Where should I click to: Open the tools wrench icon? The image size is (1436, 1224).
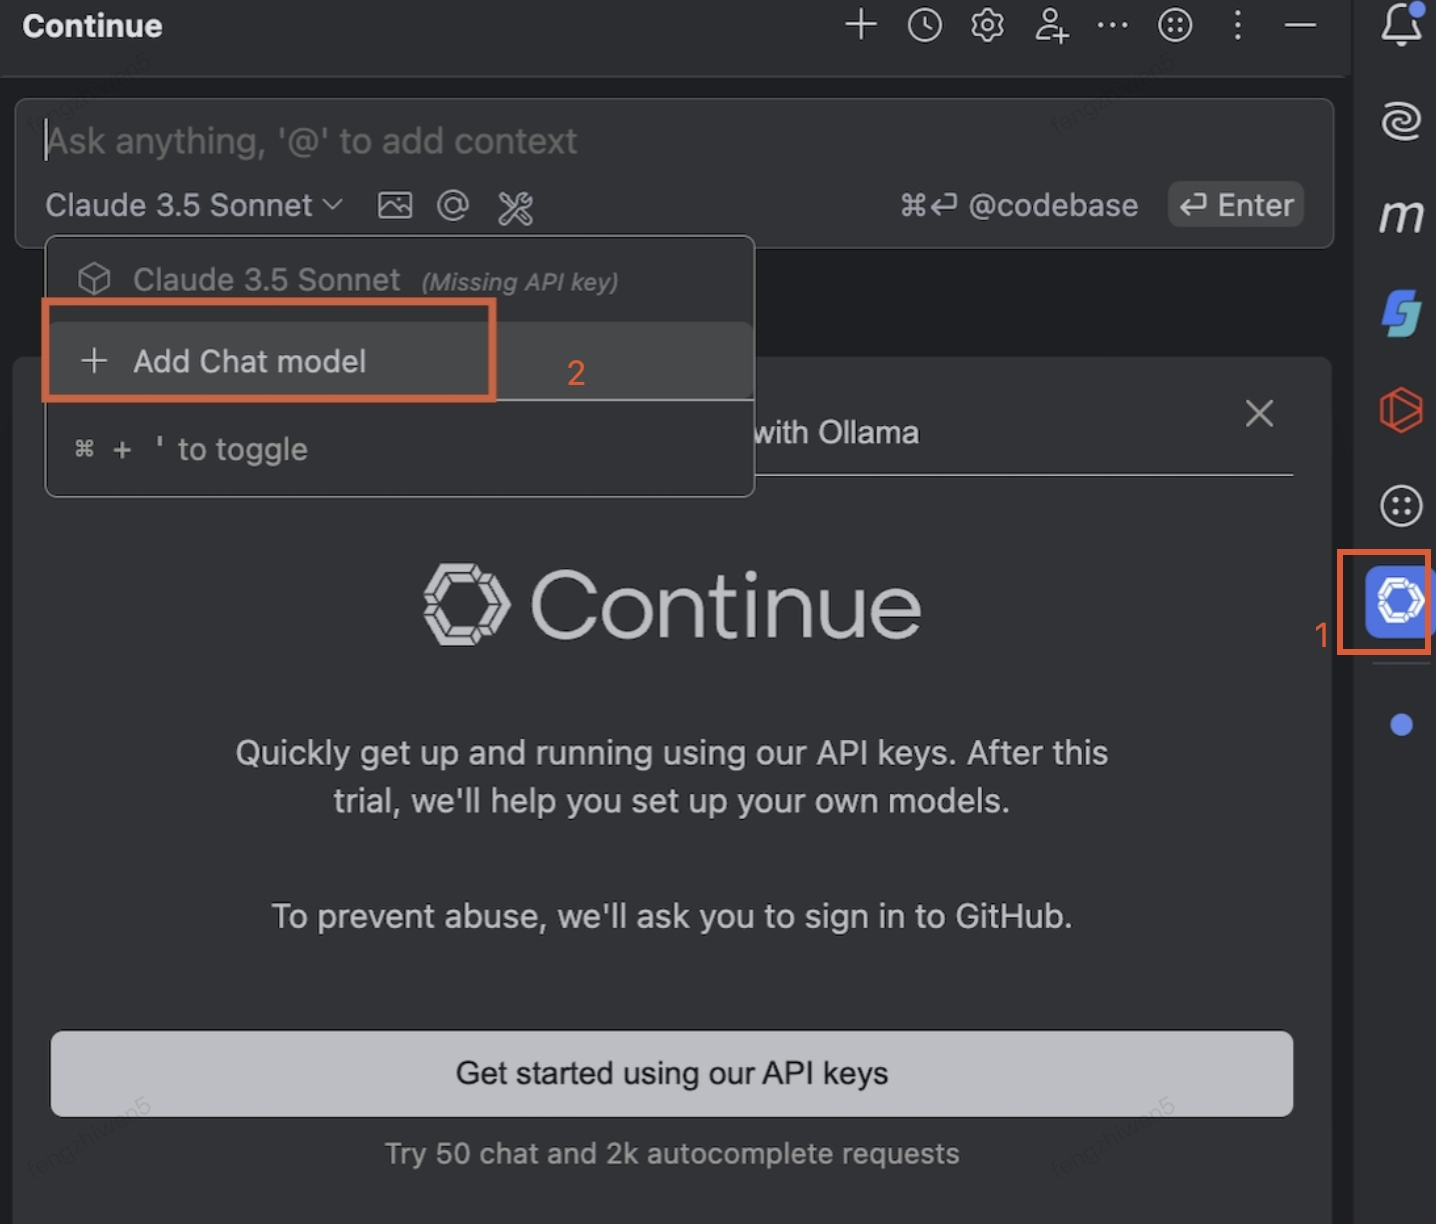515,207
